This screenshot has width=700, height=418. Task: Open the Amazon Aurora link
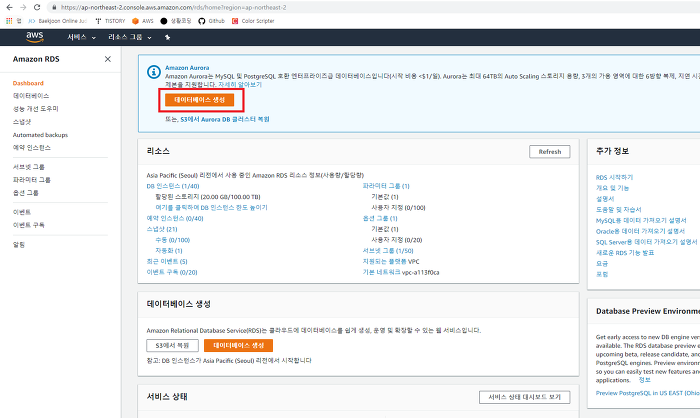pyautogui.click(x=187, y=68)
